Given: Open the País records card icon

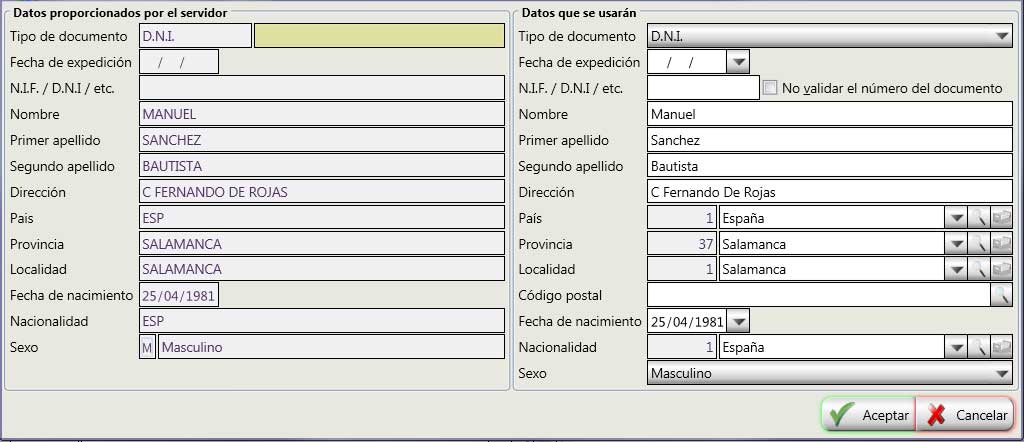Looking at the screenshot, I should (1002, 218).
